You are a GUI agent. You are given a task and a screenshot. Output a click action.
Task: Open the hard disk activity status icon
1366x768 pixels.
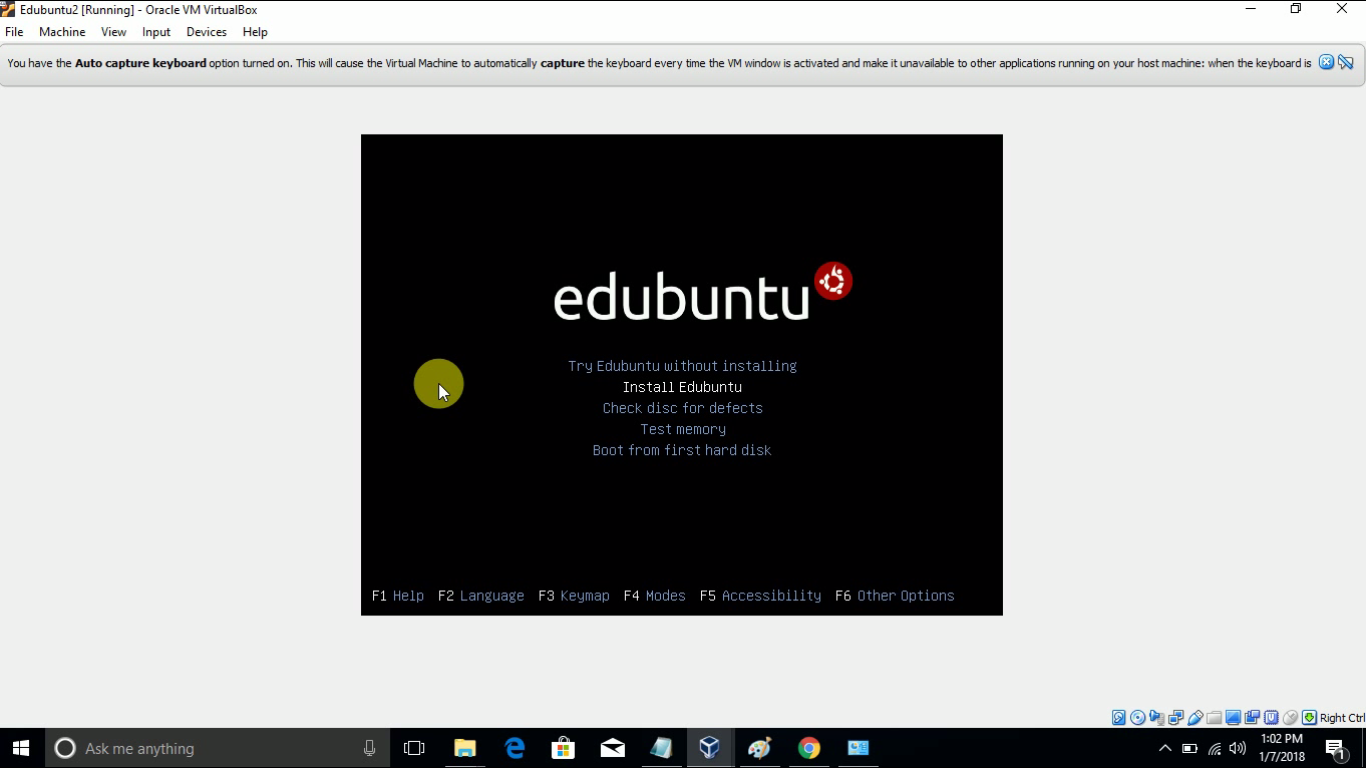(1119, 718)
